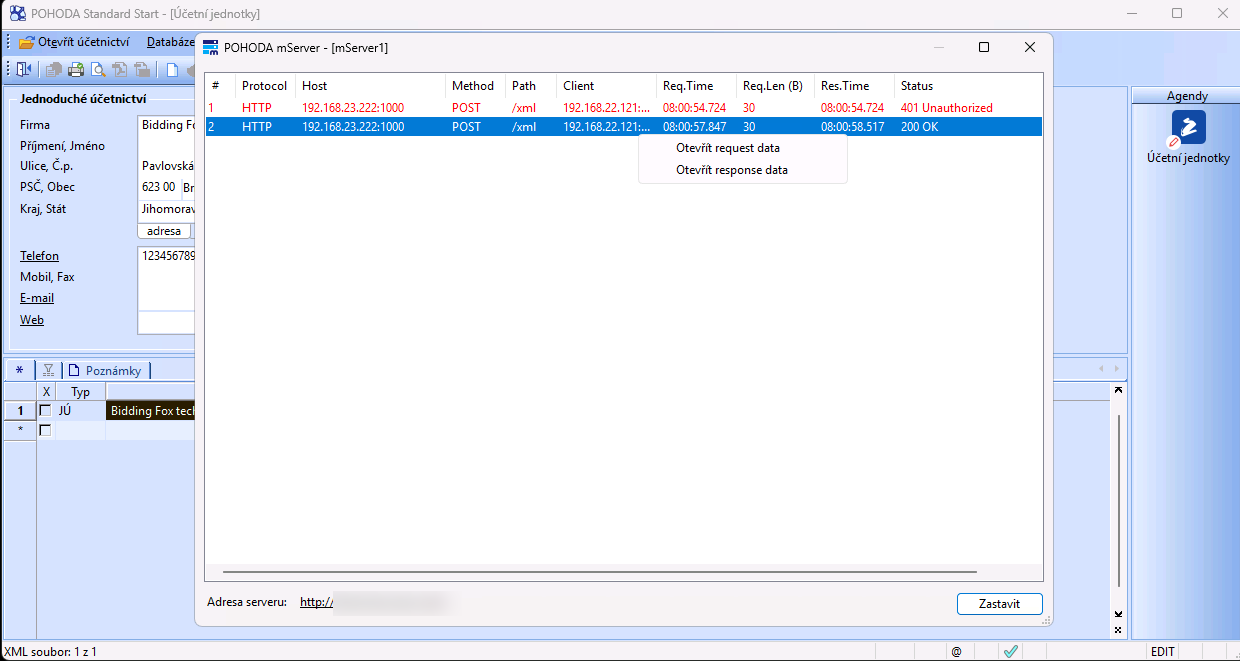Choose Otevřít request data from context menu
The height and width of the screenshot is (661, 1240).
pyautogui.click(x=727, y=148)
